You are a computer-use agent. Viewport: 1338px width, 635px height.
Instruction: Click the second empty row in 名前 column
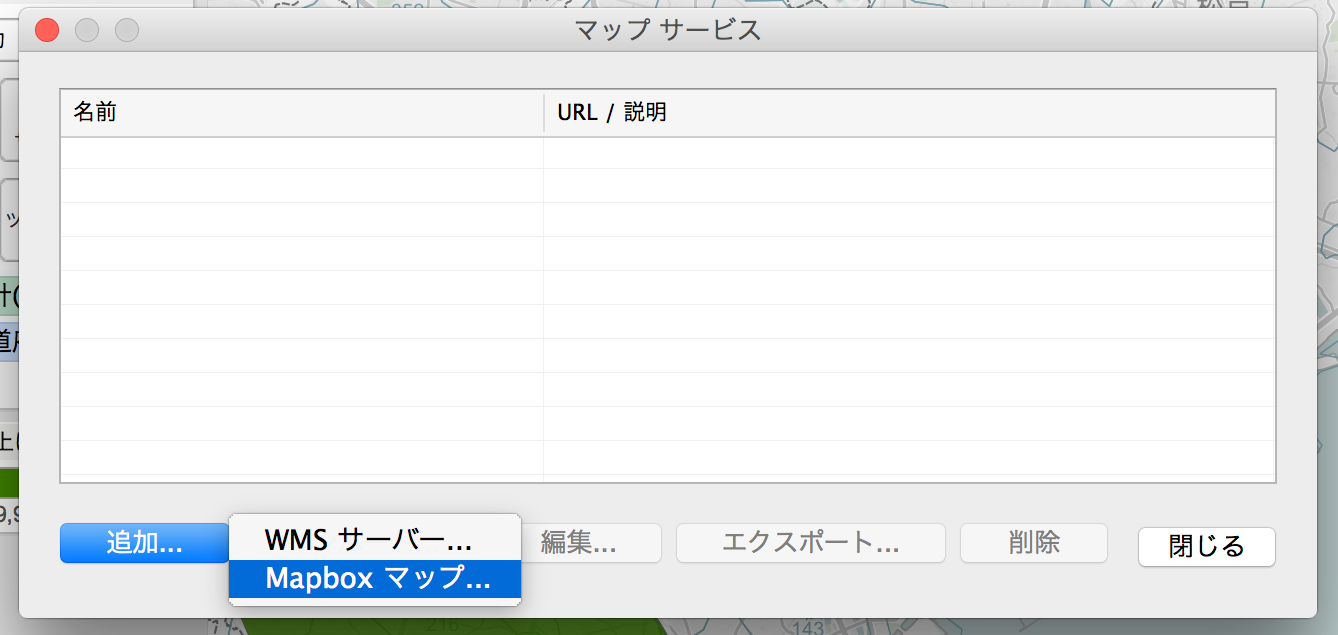tap(300, 186)
